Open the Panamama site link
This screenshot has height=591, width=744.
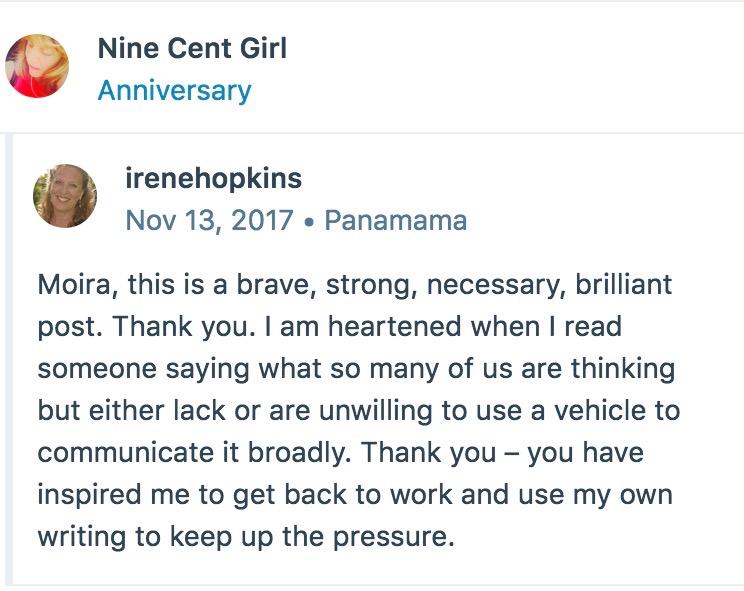pos(395,220)
